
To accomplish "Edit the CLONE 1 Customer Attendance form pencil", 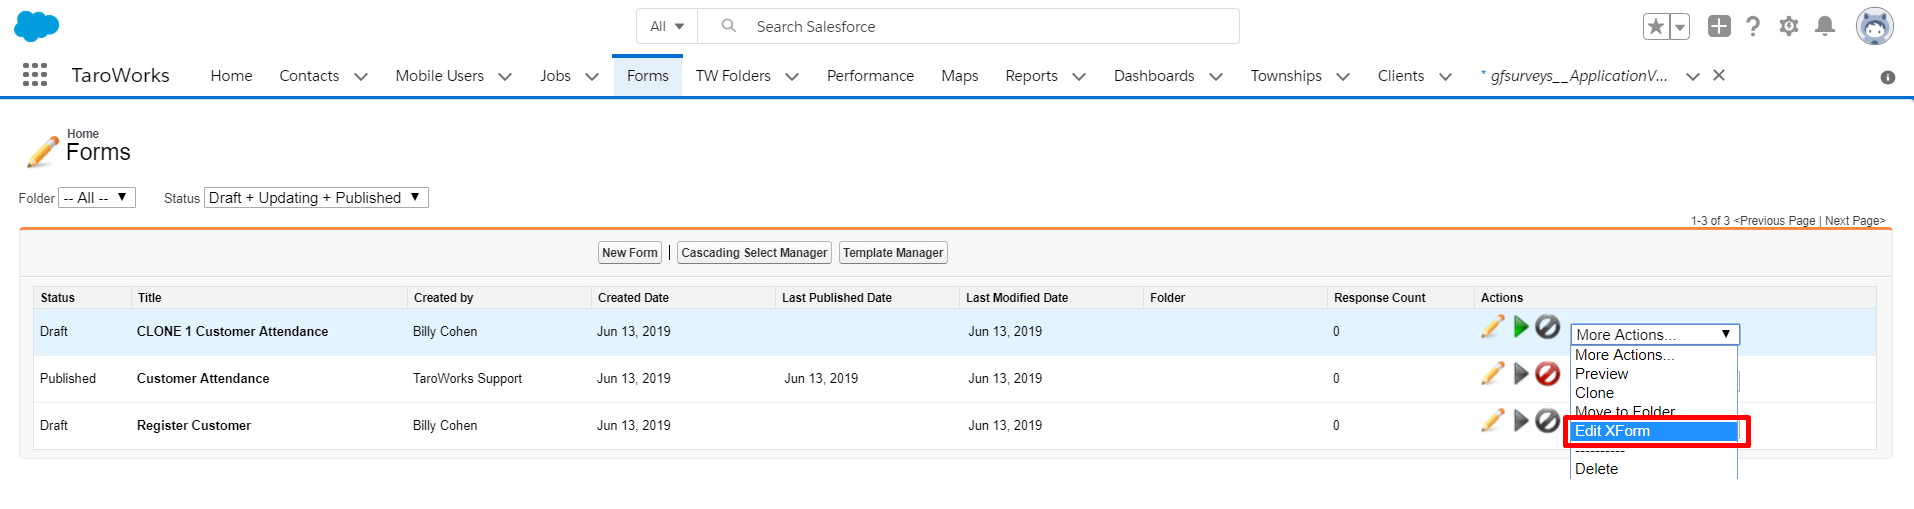I will coord(1493,326).
